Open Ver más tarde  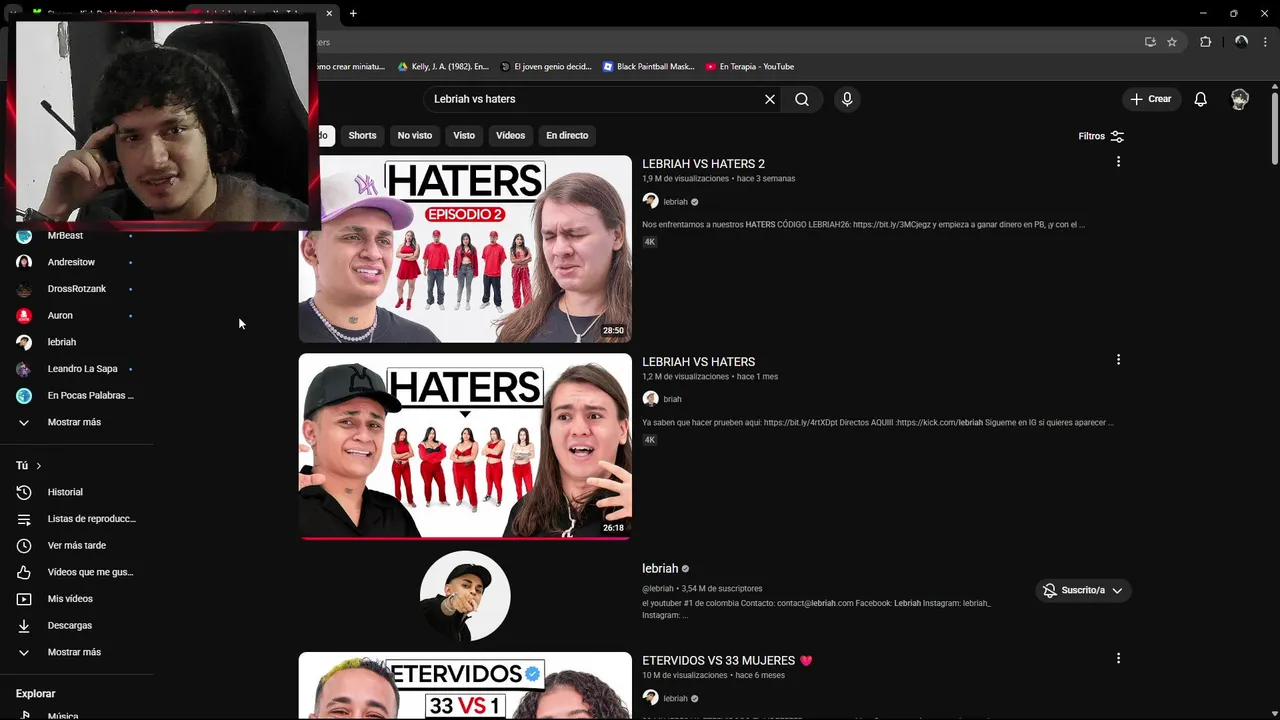click(75, 545)
